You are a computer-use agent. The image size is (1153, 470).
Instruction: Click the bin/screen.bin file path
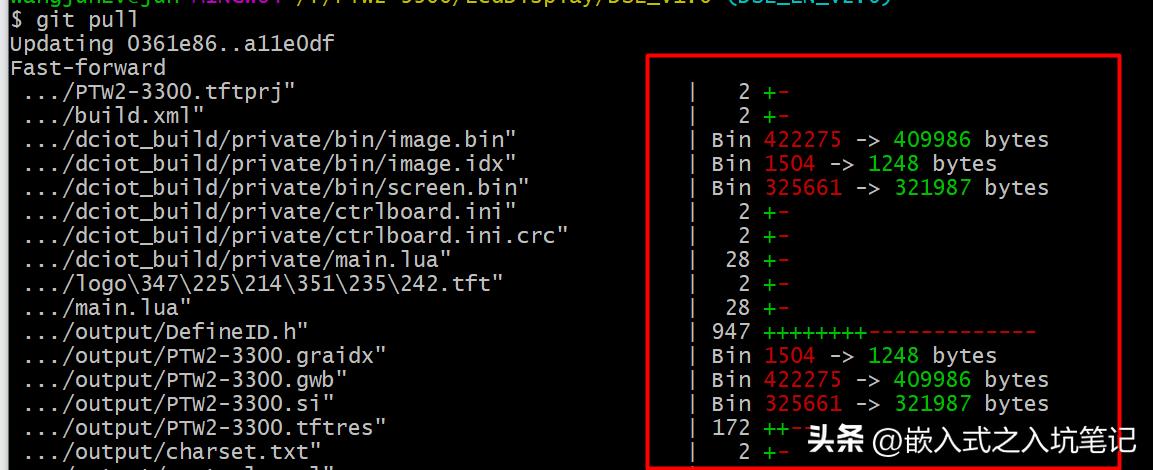[276, 188]
